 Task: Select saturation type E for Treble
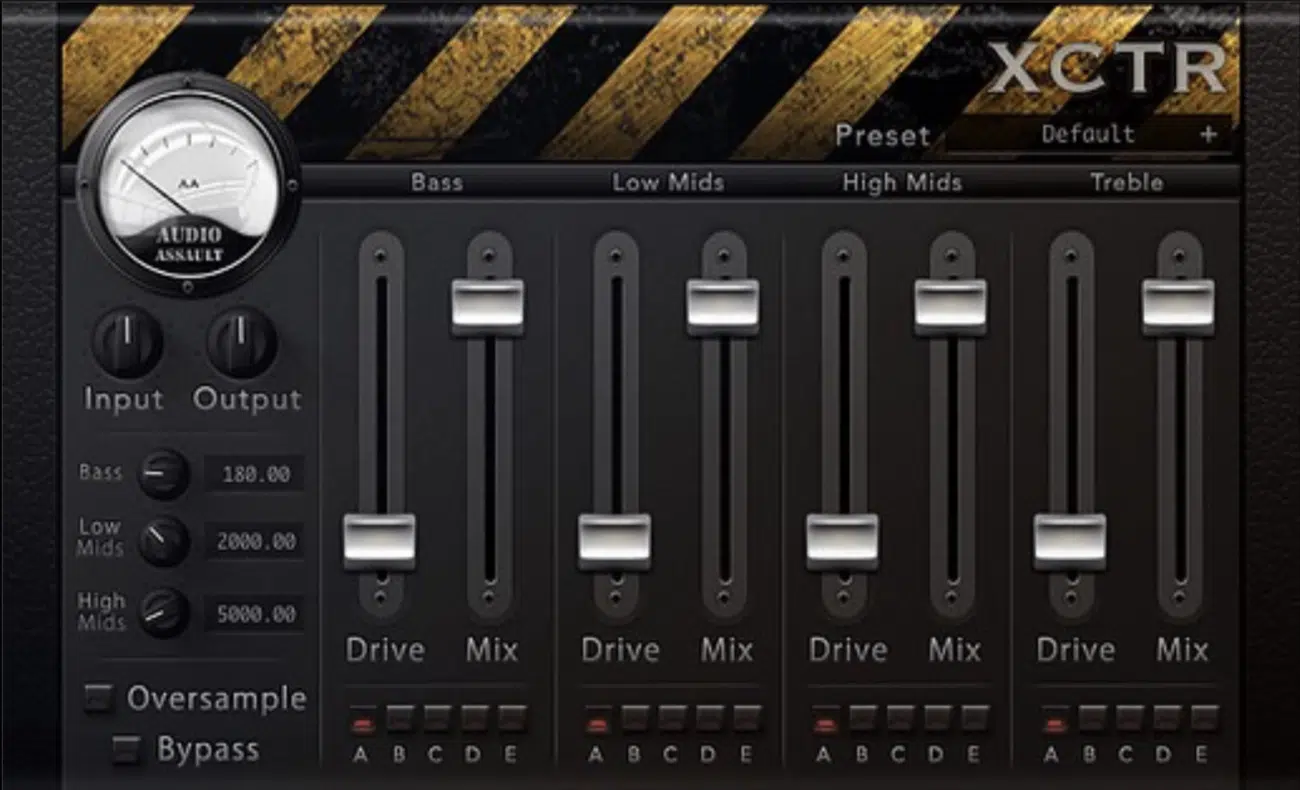point(1203,719)
